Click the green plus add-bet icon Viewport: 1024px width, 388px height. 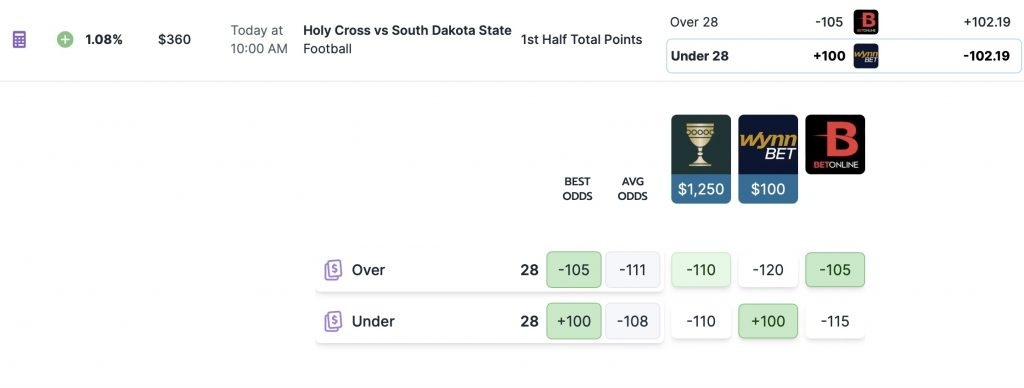pos(65,40)
